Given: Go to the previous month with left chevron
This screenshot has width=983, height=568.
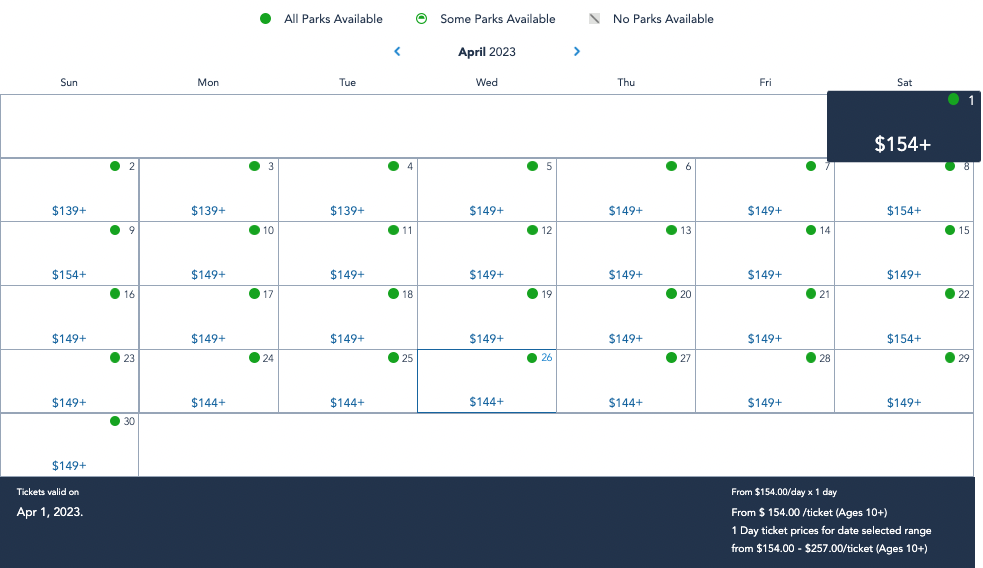Looking at the screenshot, I should (398, 51).
